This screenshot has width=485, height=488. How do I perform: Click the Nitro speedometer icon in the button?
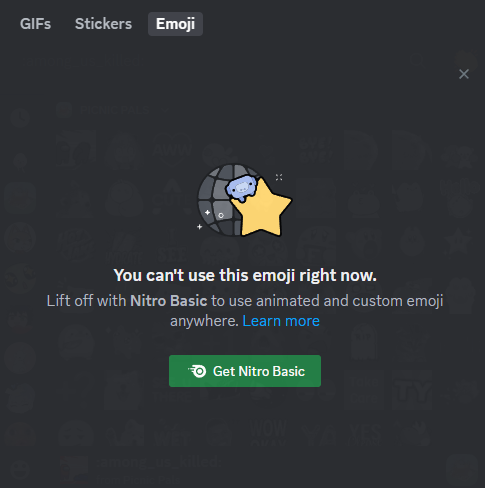pyautogui.click(x=198, y=371)
